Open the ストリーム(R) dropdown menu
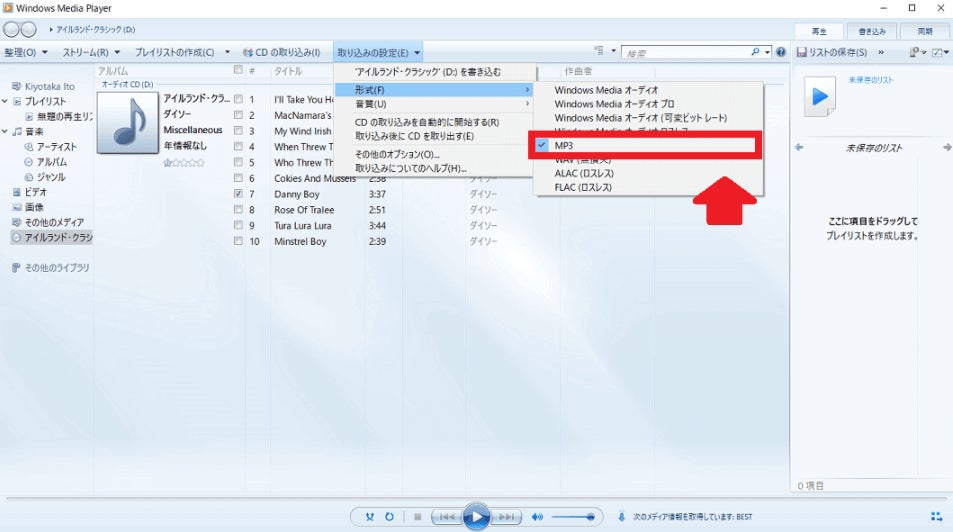This screenshot has height=532, width=953. pos(91,52)
